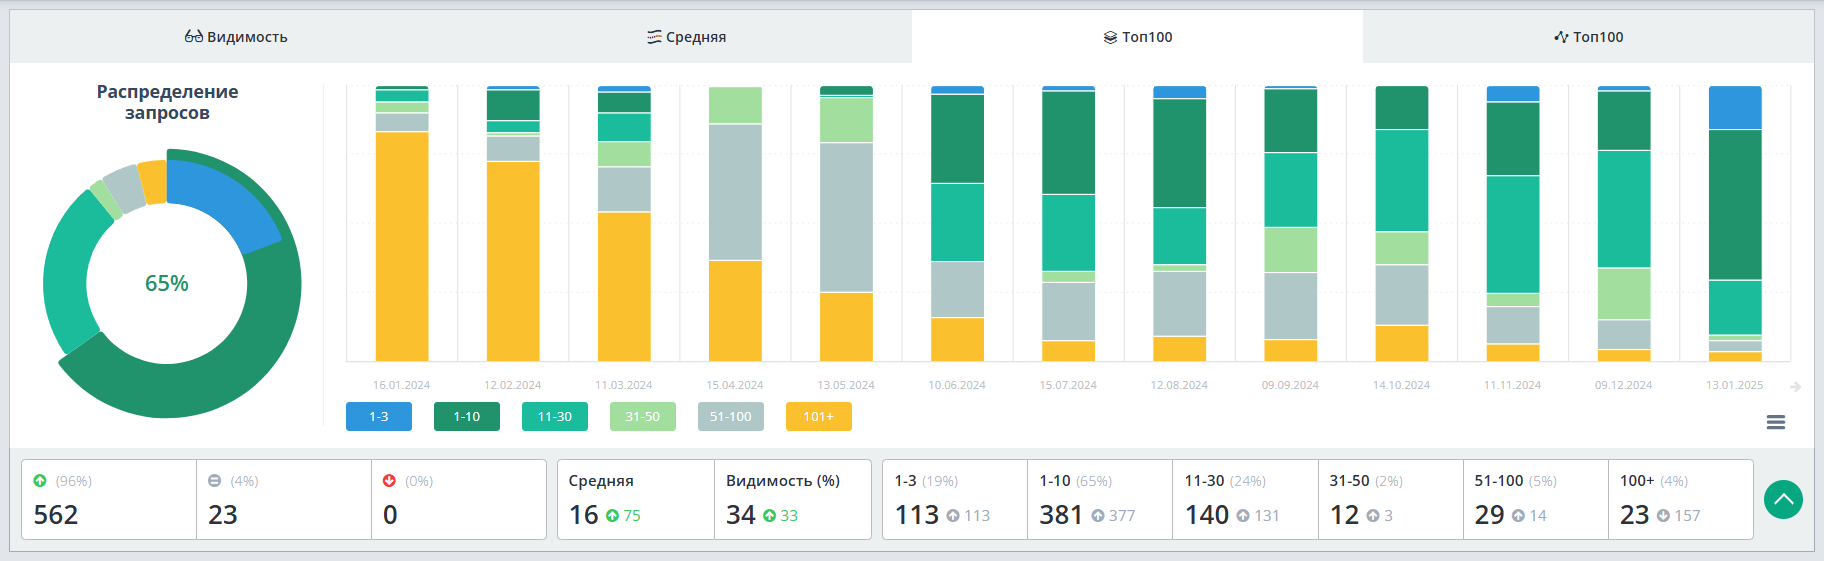Toggle the 1-10 legend series
The image size is (1824, 561).
(467, 417)
